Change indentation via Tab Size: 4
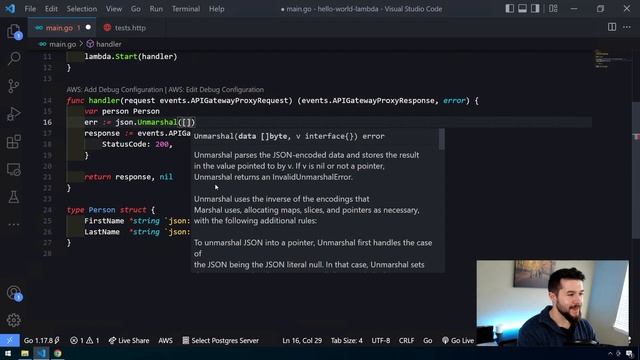 347,340
